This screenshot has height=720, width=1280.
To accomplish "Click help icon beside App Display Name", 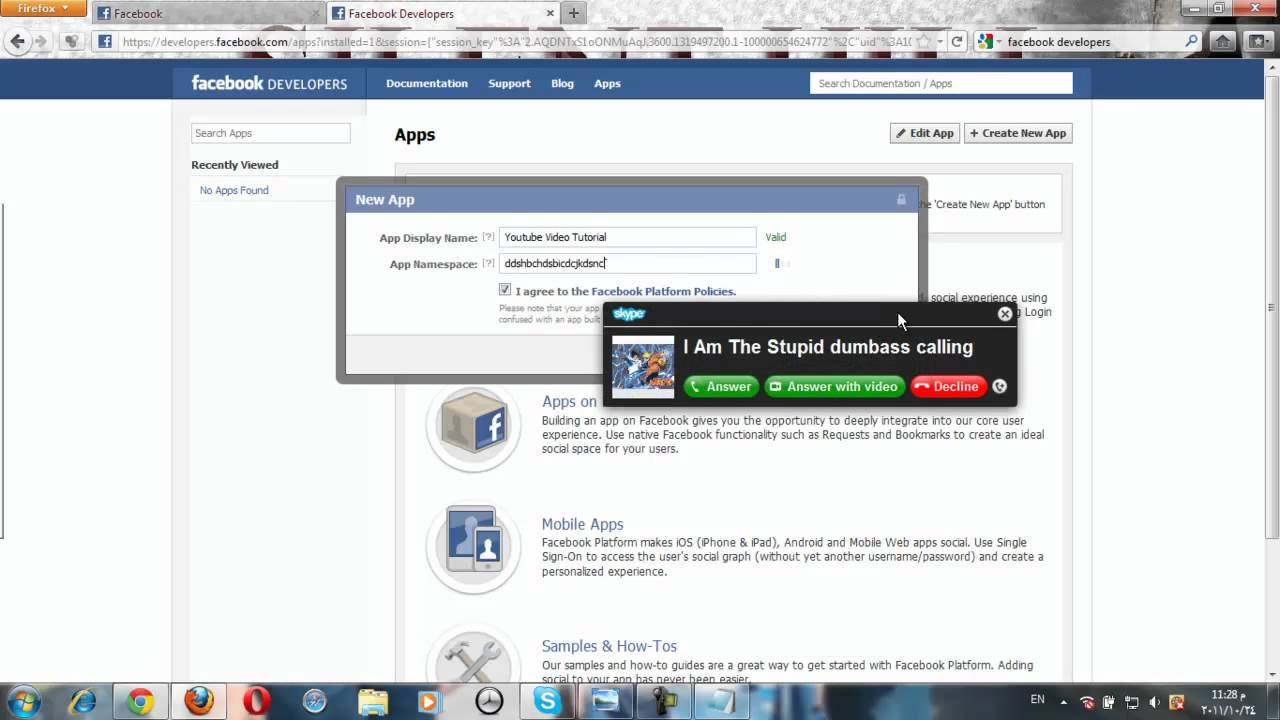I will (x=488, y=237).
